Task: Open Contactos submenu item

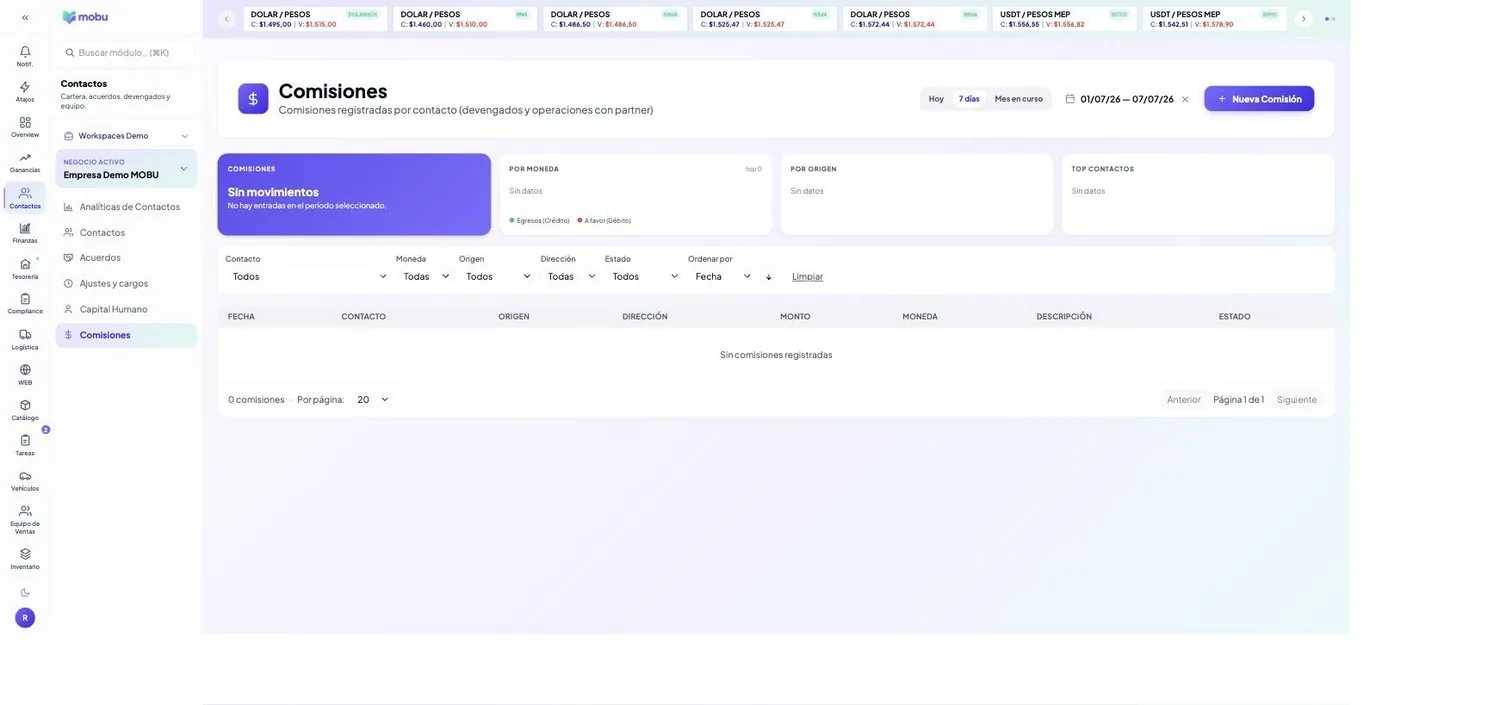Action: [x=126, y=232]
